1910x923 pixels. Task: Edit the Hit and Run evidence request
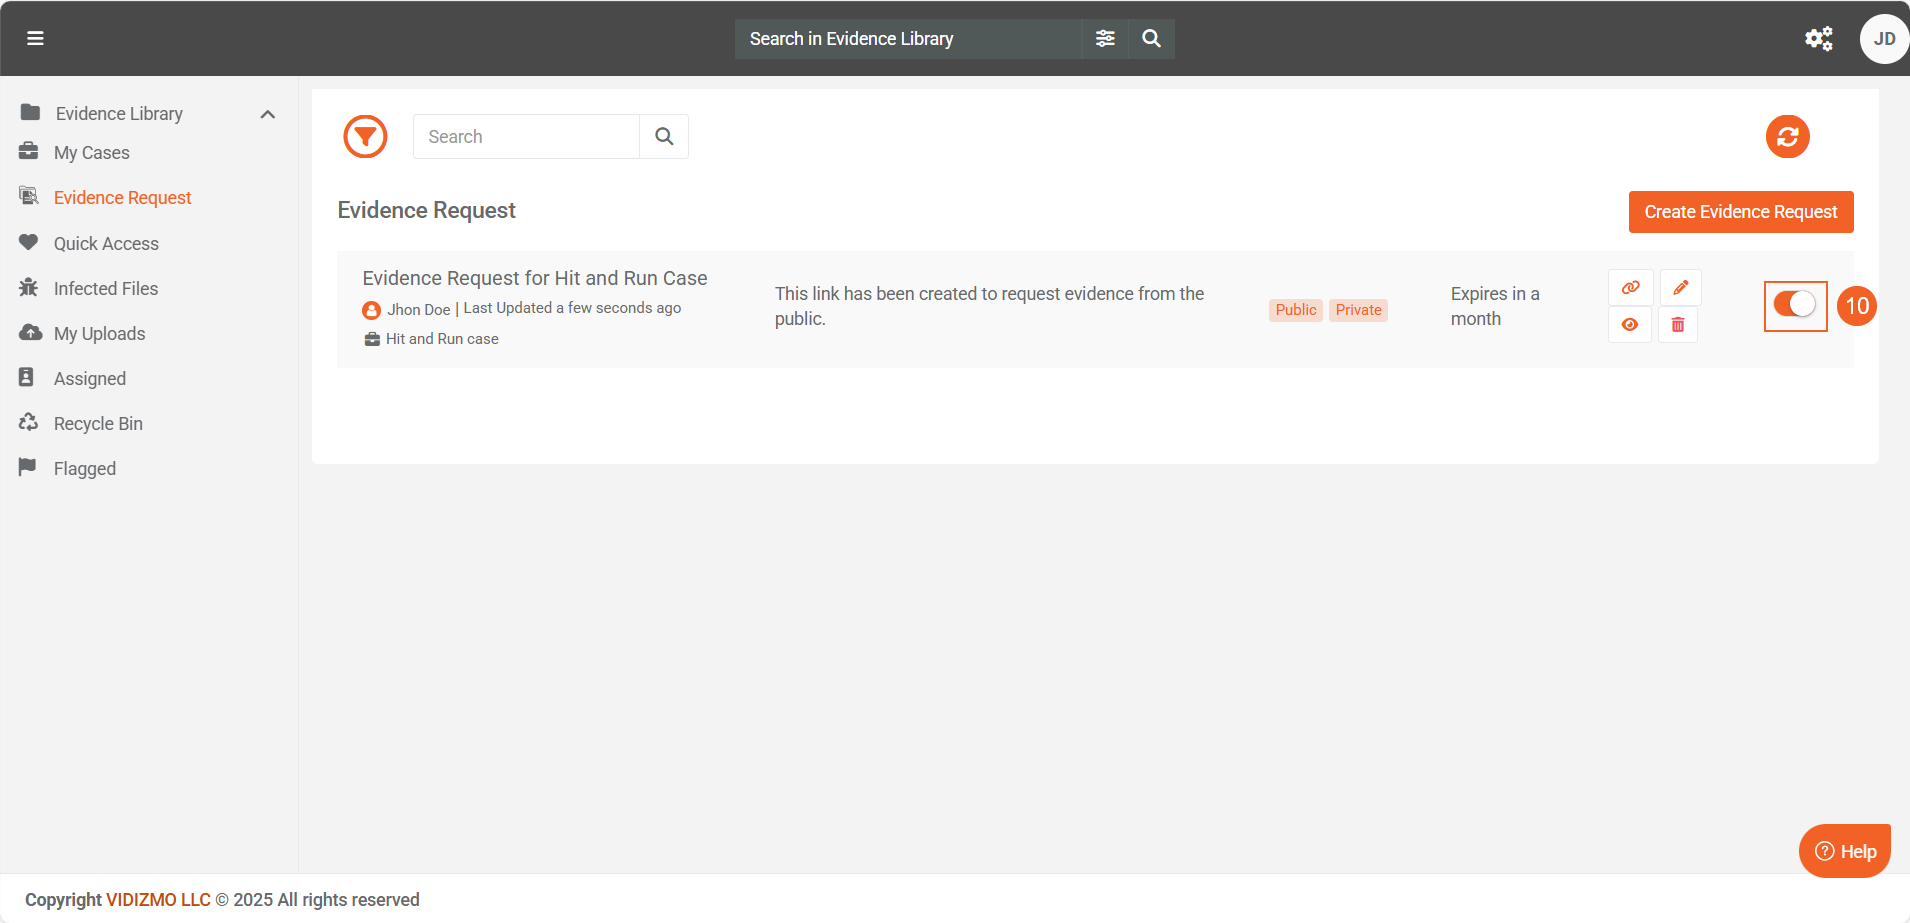1680,288
